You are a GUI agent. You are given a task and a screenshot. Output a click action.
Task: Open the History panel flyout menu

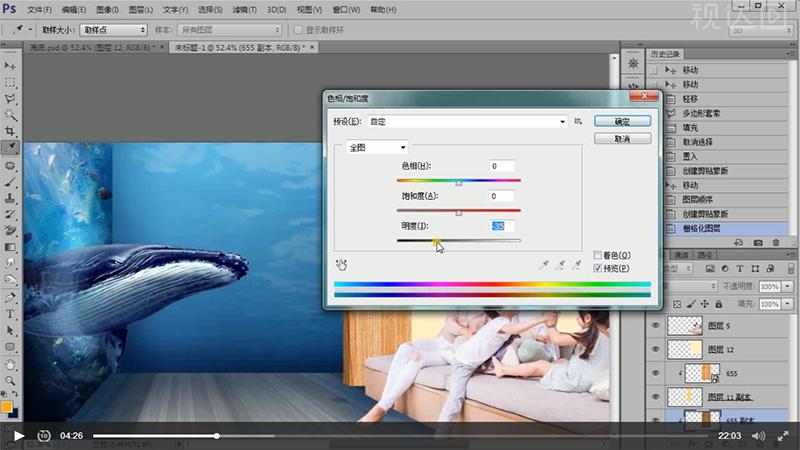point(790,54)
